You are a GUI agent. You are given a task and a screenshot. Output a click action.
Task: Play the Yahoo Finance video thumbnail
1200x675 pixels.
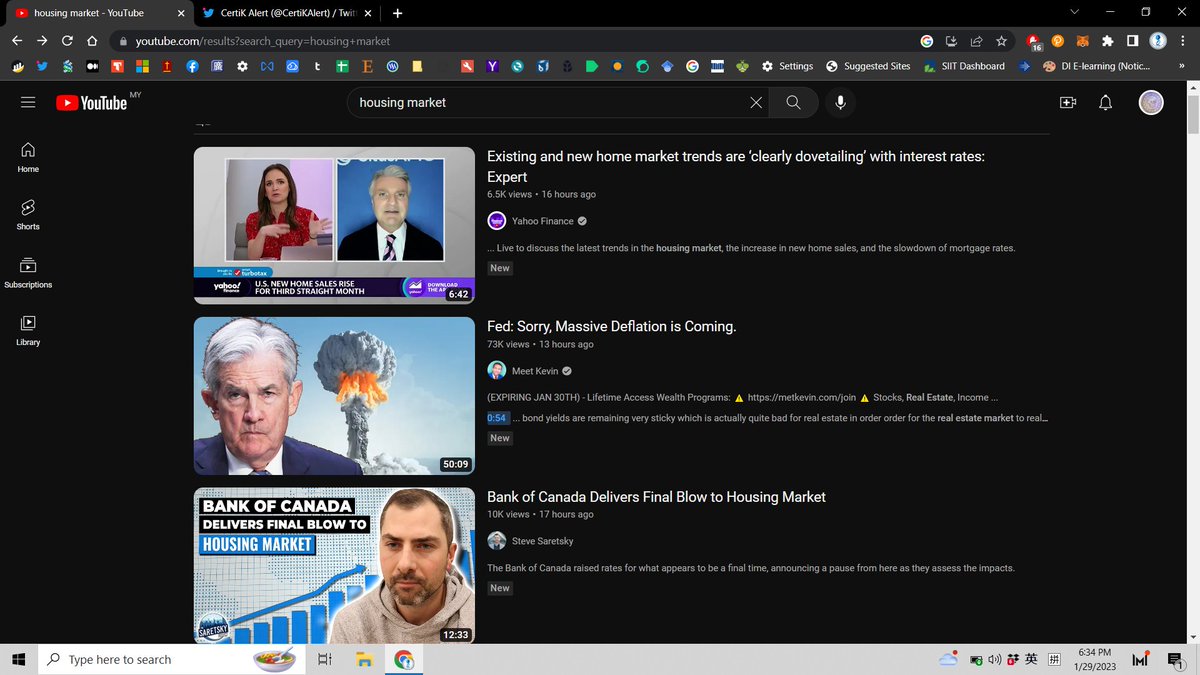click(334, 225)
